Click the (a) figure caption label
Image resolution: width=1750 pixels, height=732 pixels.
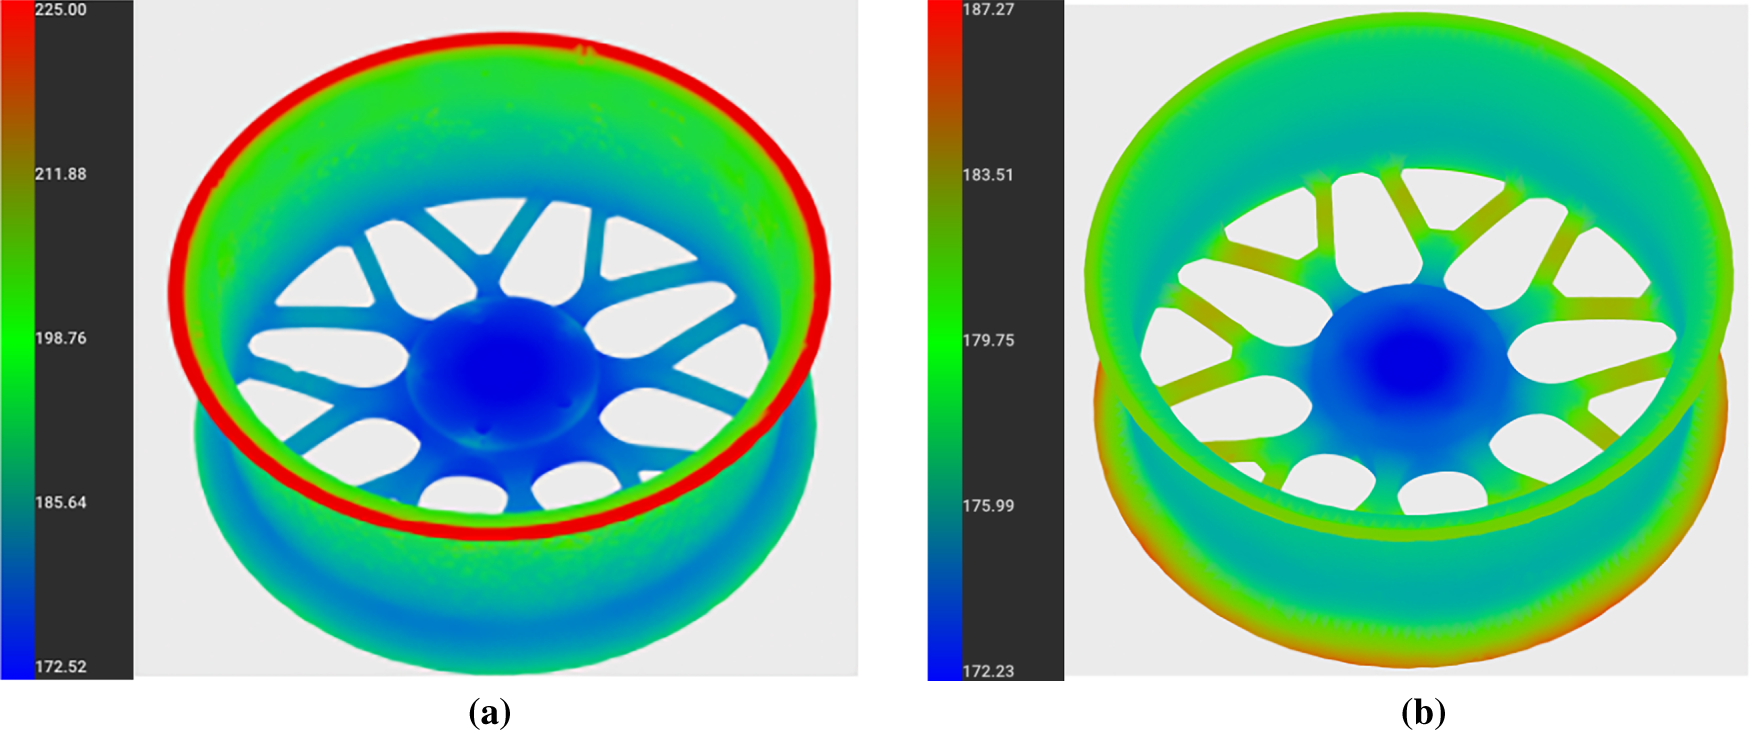point(489,712)
